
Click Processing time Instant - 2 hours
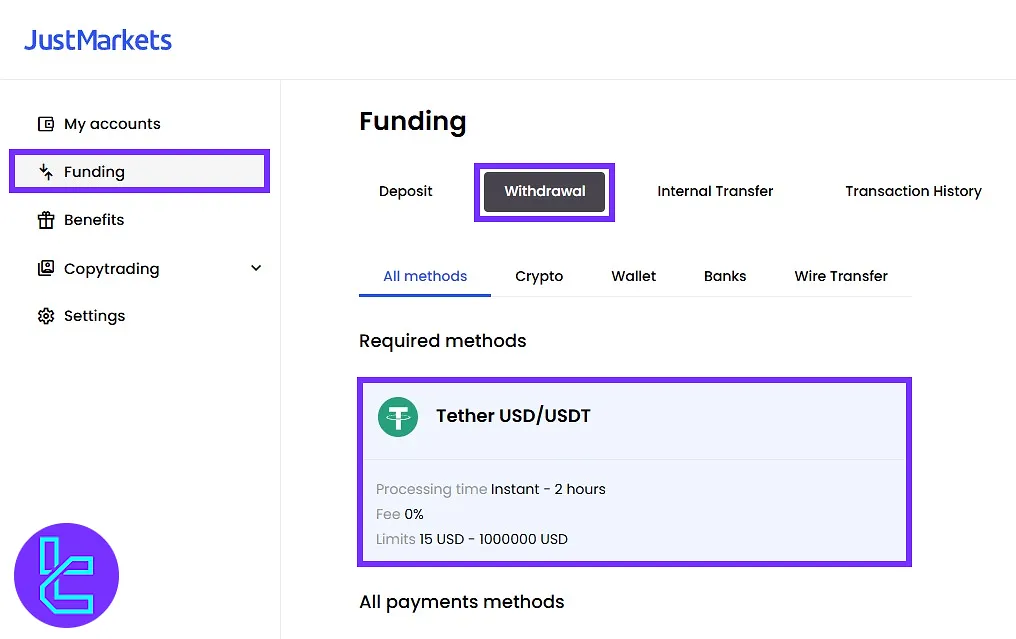pyautogui.click(x=491, y=489)
